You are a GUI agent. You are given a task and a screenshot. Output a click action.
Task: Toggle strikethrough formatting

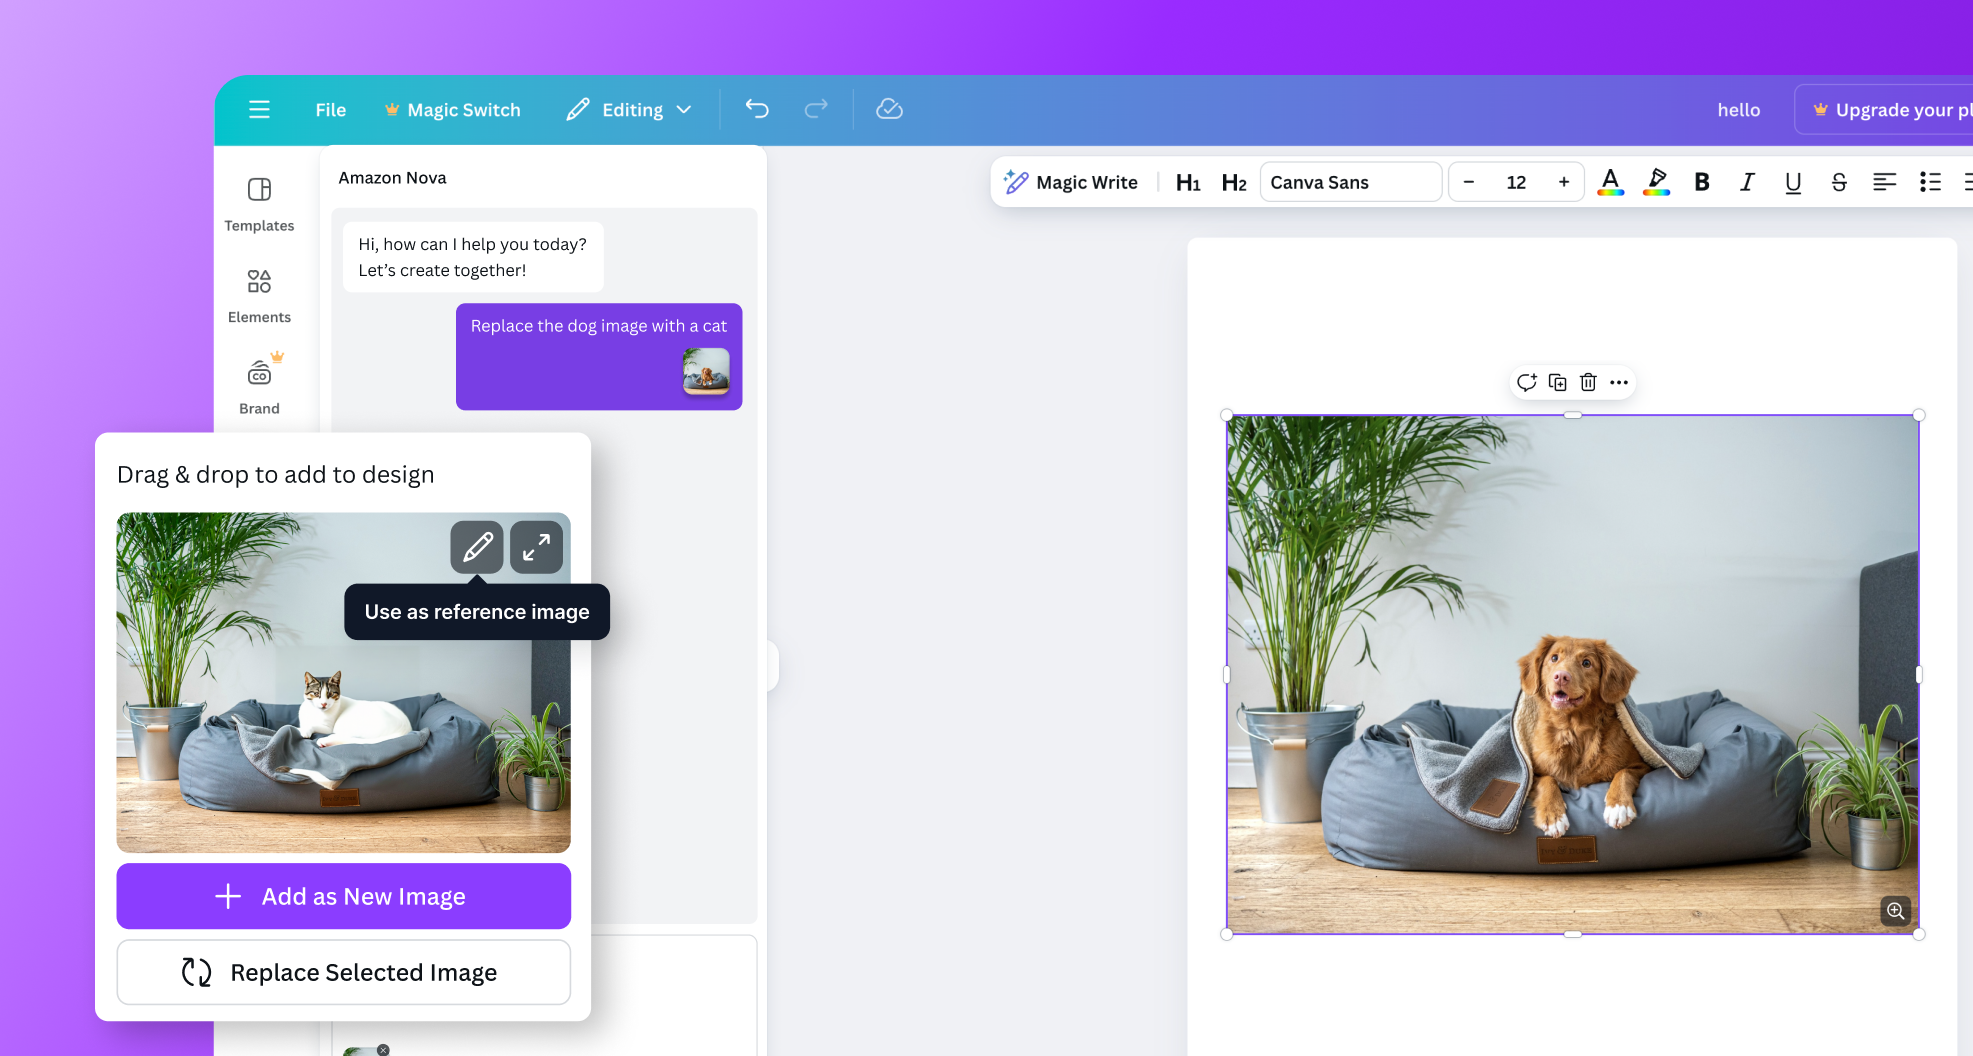coord(1839,182)
